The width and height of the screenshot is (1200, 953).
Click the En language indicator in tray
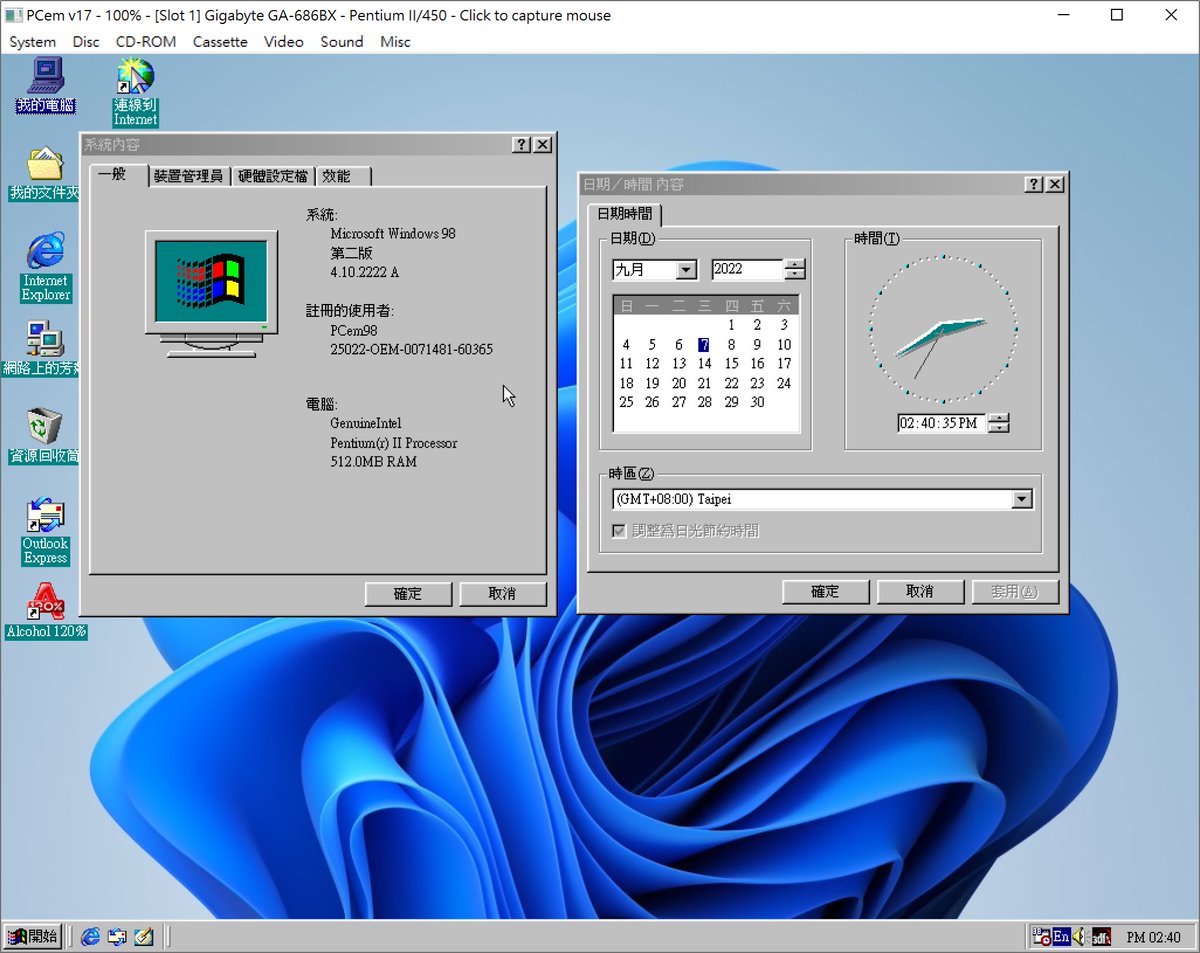click(1061, 937)
